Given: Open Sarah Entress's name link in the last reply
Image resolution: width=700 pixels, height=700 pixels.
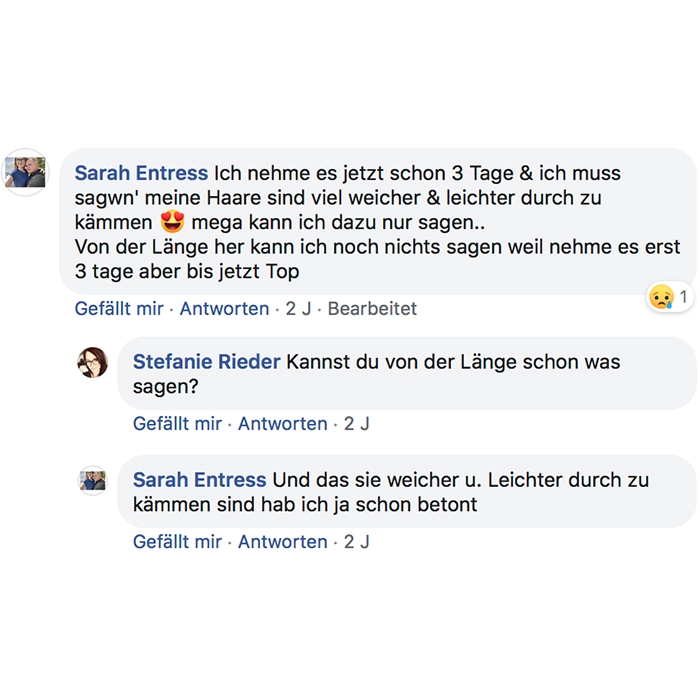Looking at the screenshot, I should pos(199,480).
